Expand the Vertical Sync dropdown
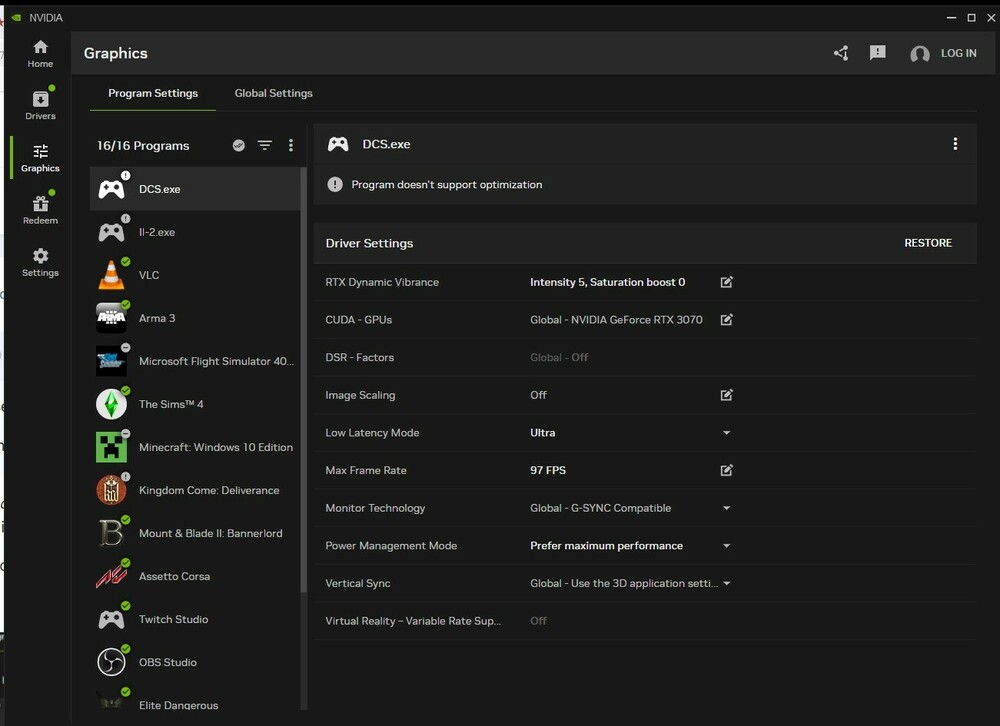 [x=727, y=584]
